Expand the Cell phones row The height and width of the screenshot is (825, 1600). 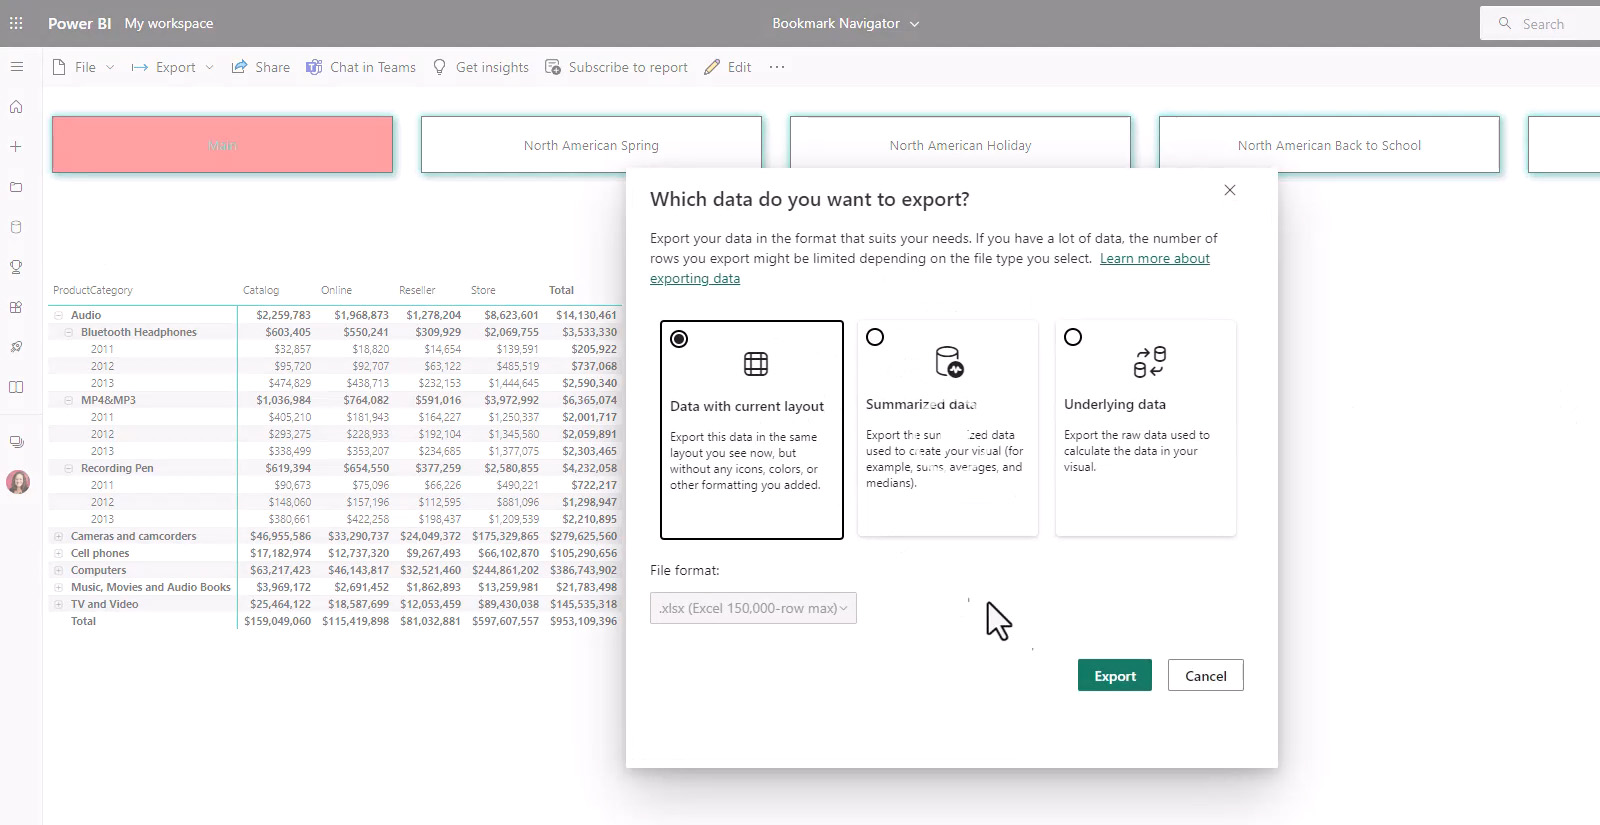pos(59,553)
